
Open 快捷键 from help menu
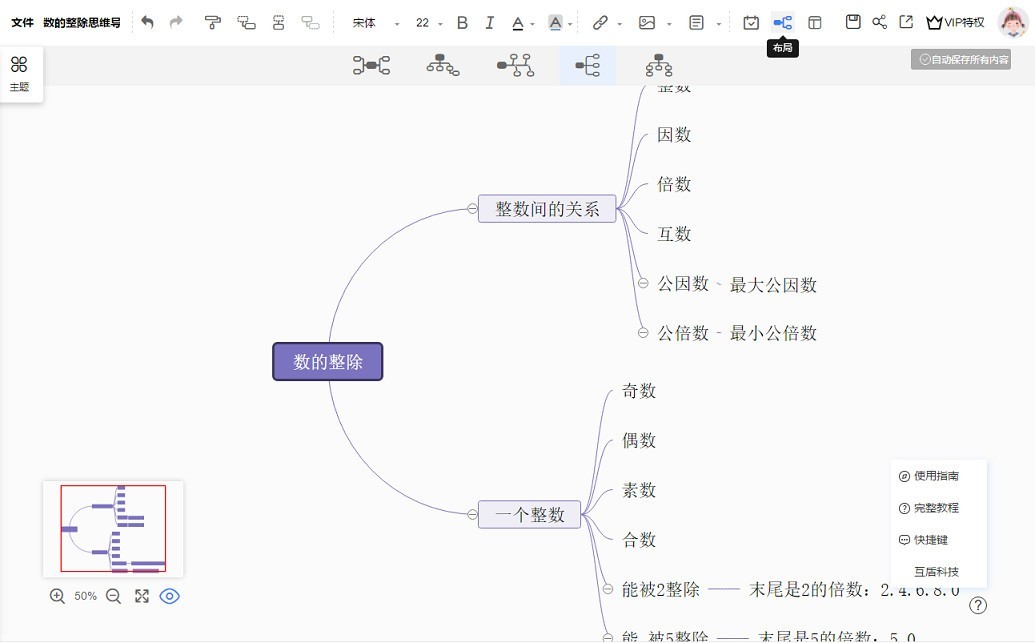click(x=929, y=540)
